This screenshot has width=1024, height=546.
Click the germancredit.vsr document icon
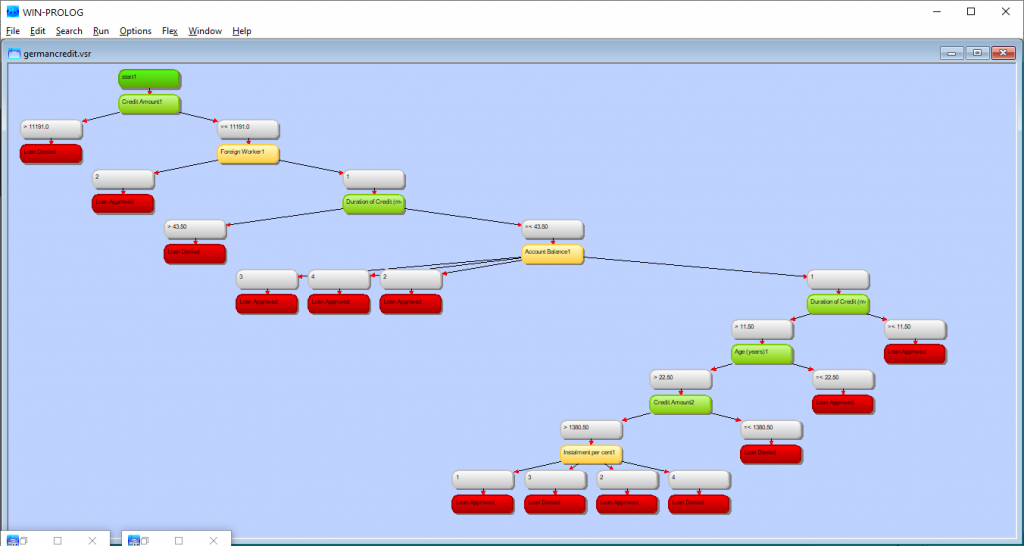(14, 54)
